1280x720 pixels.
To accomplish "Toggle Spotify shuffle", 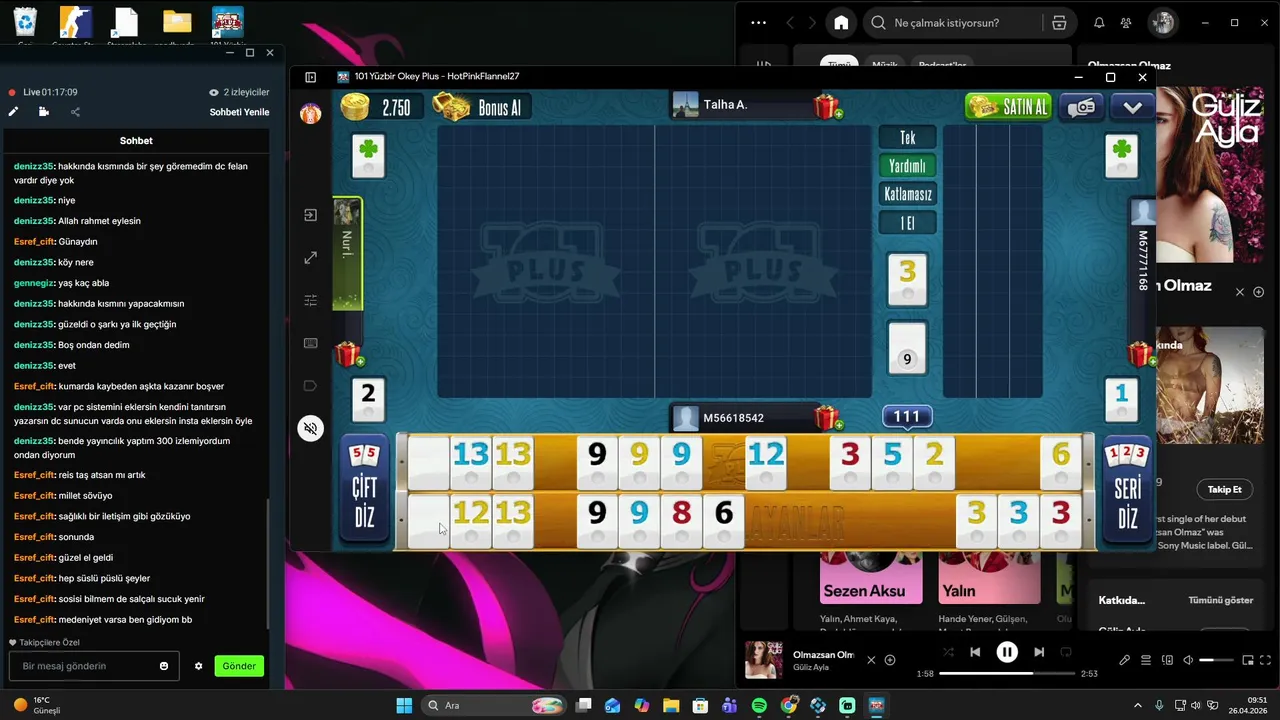I will pyautogui.click(x=948, y=652).
